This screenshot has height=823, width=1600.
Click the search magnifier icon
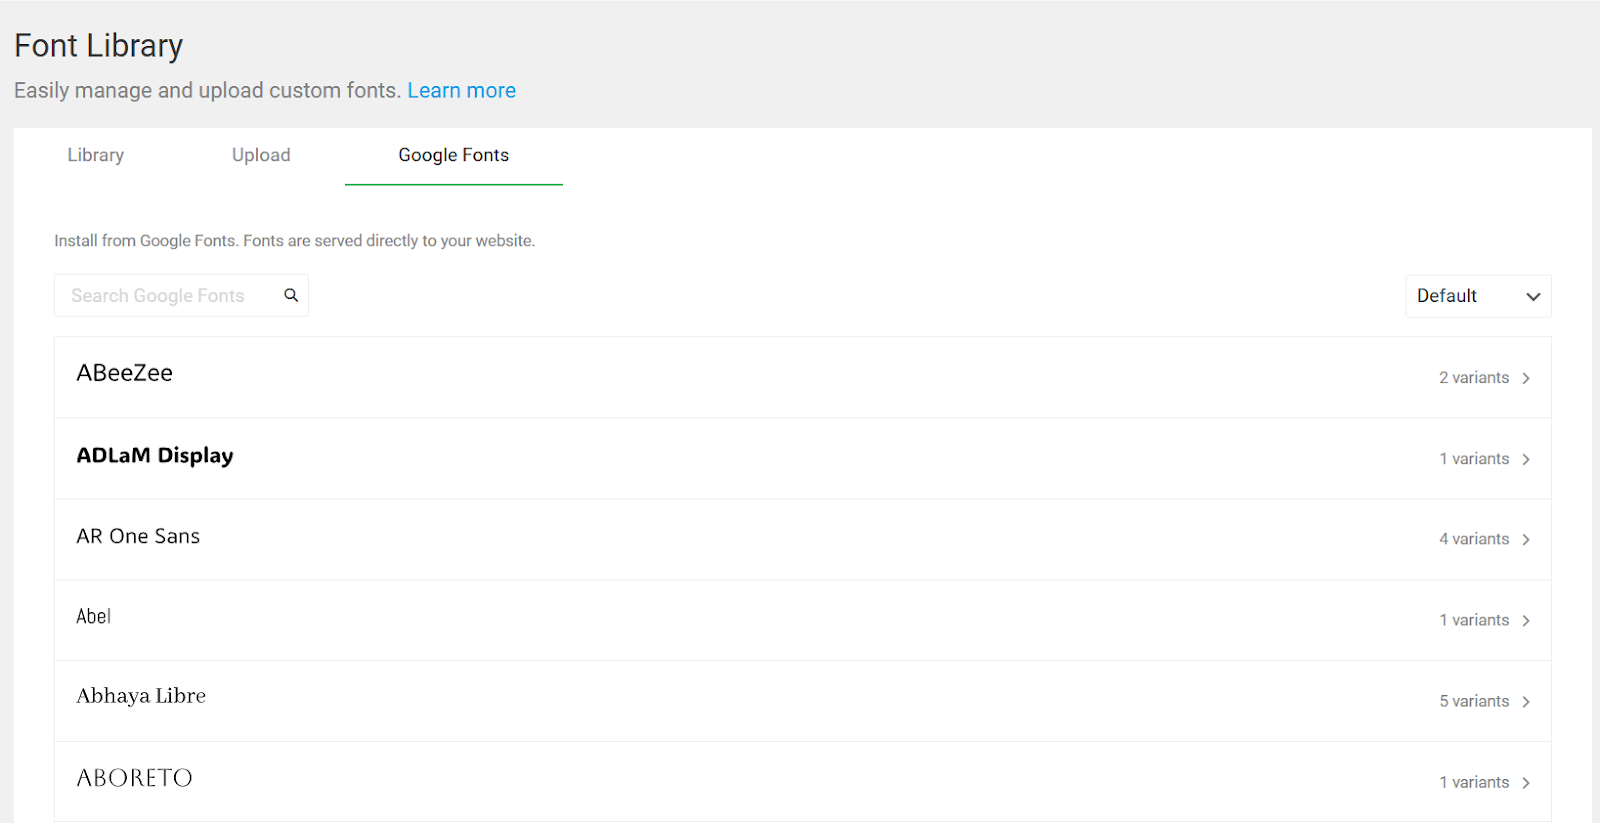coord(291,295)
